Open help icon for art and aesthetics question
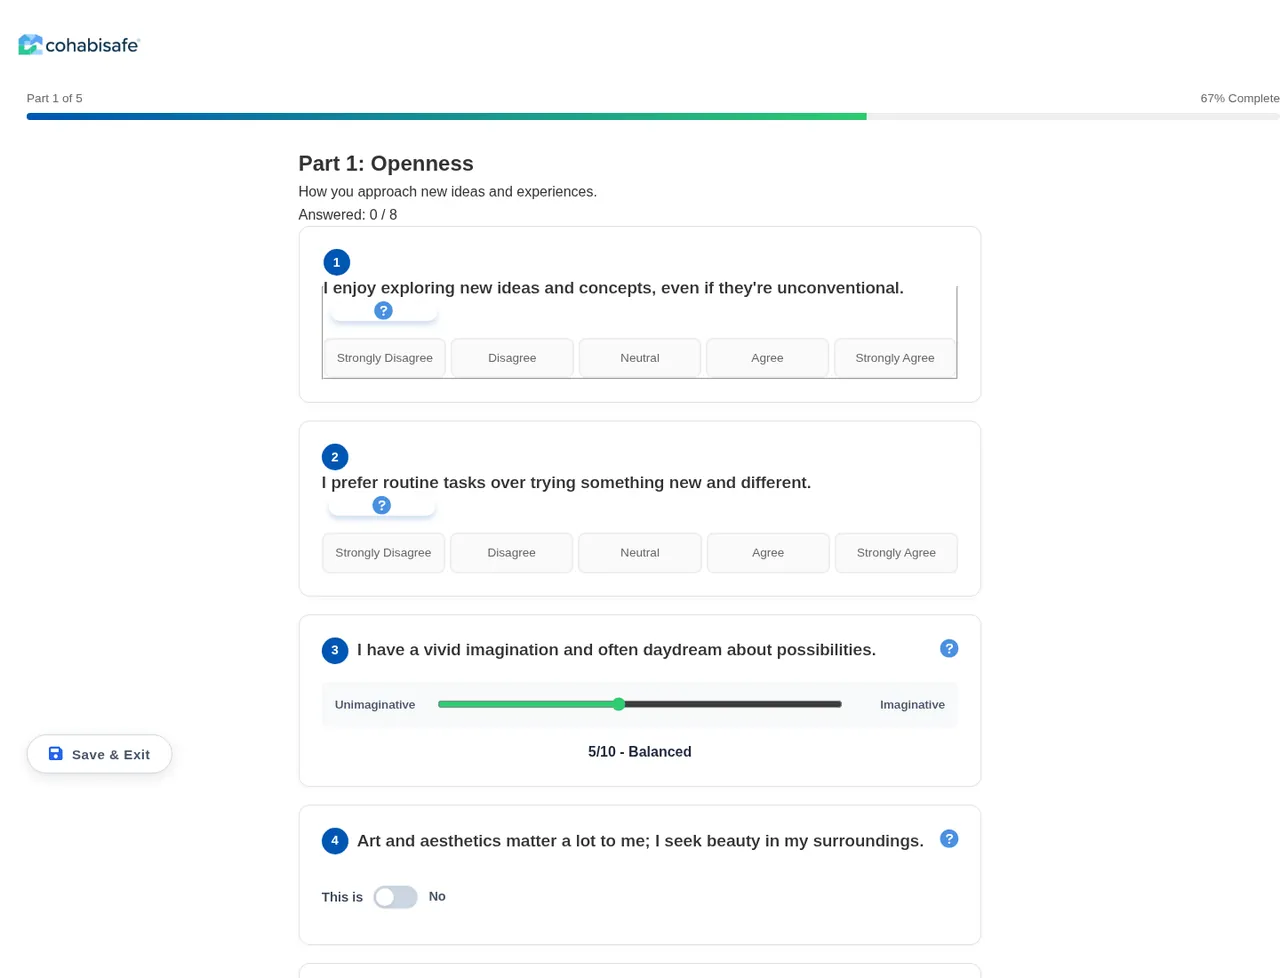Screen dimensions: 1280x978 click(949, 839)
